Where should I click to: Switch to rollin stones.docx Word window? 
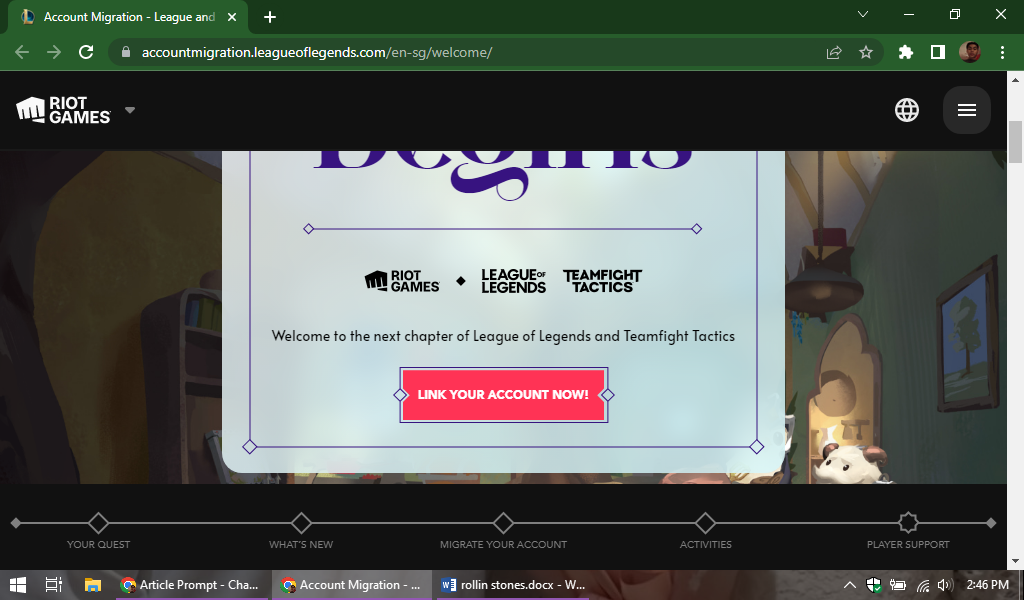tap(513, 585)
